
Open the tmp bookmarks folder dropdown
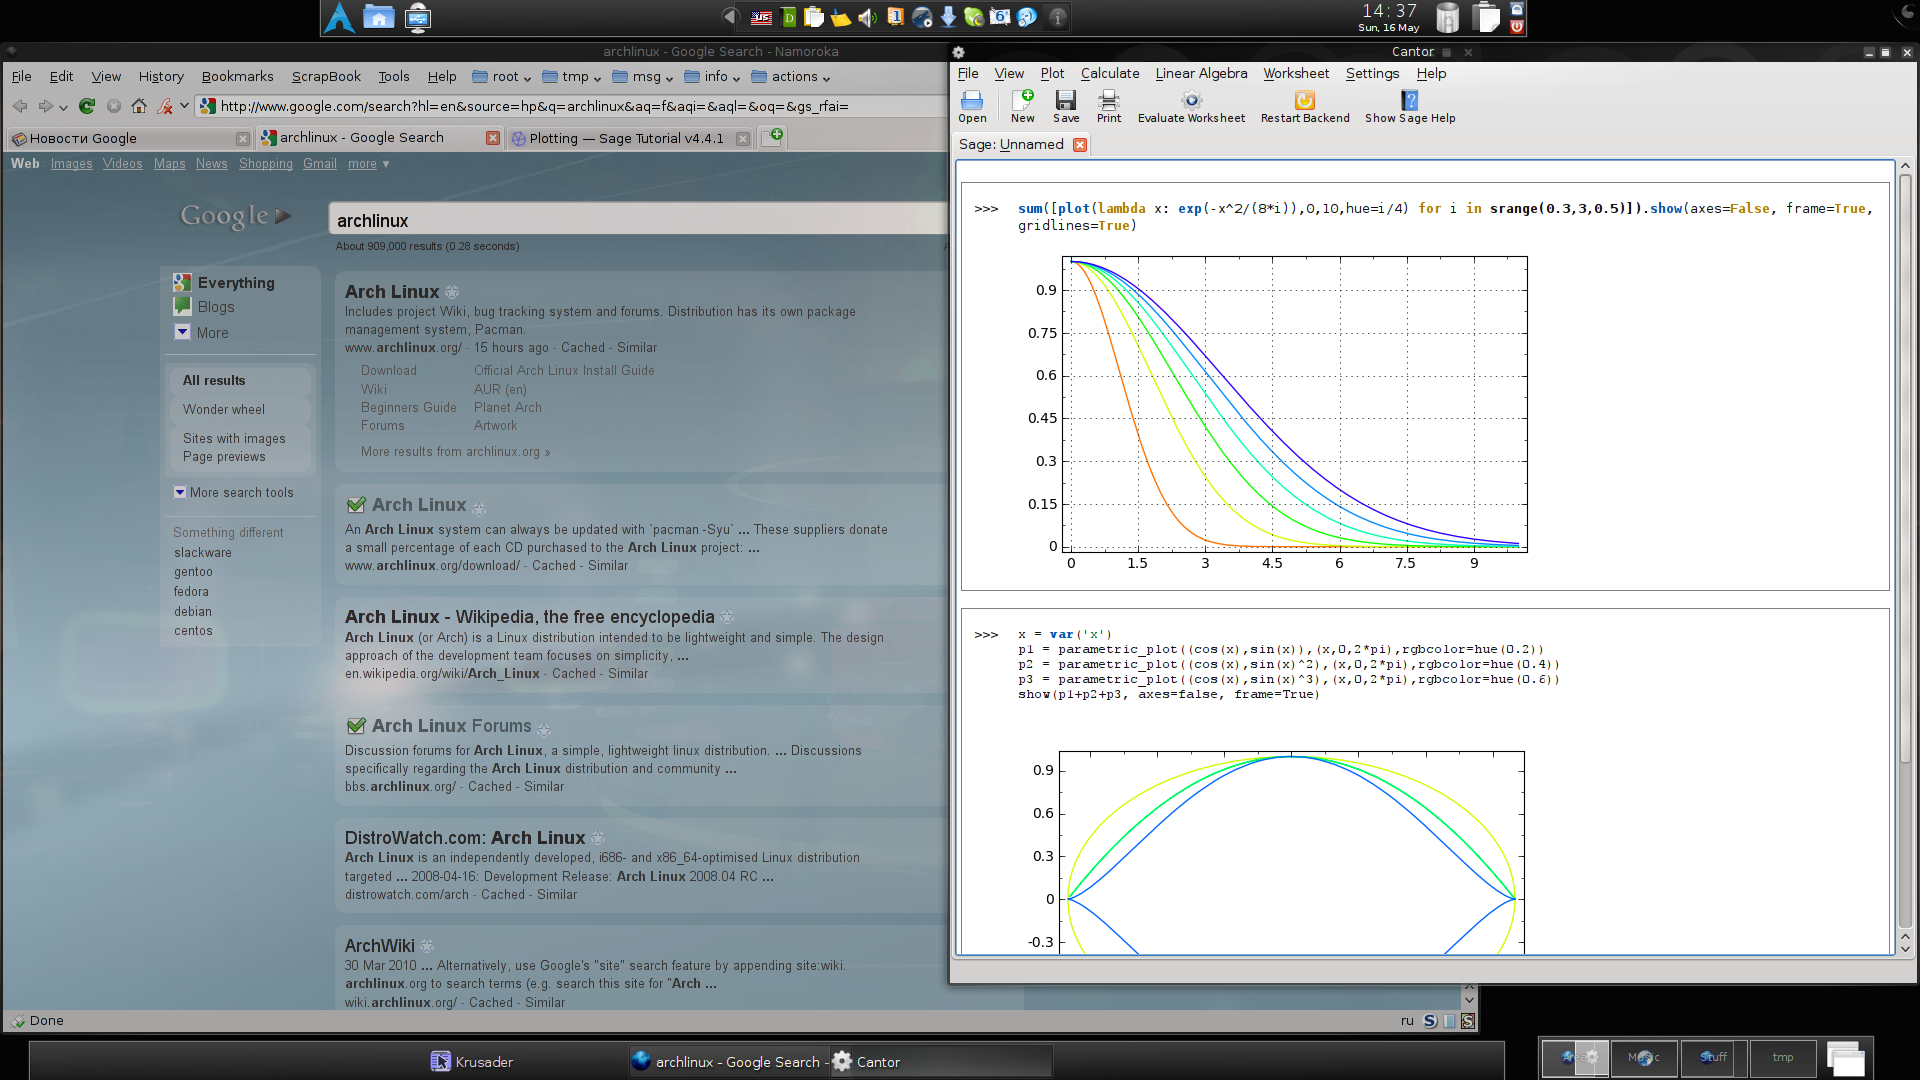(x=571, y=77)
